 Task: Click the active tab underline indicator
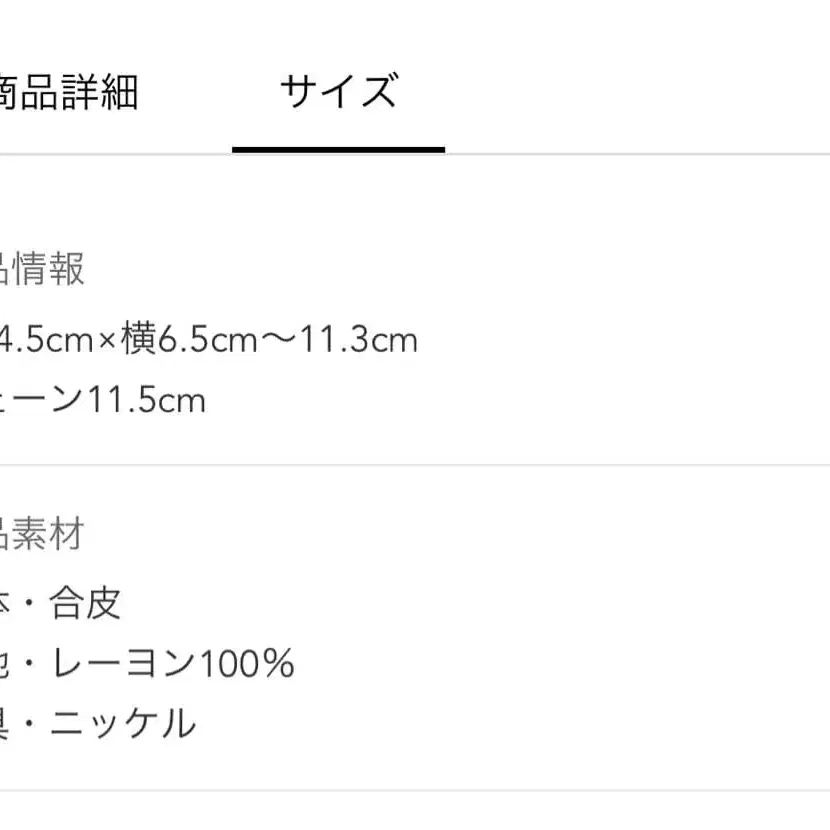(337, 148)
